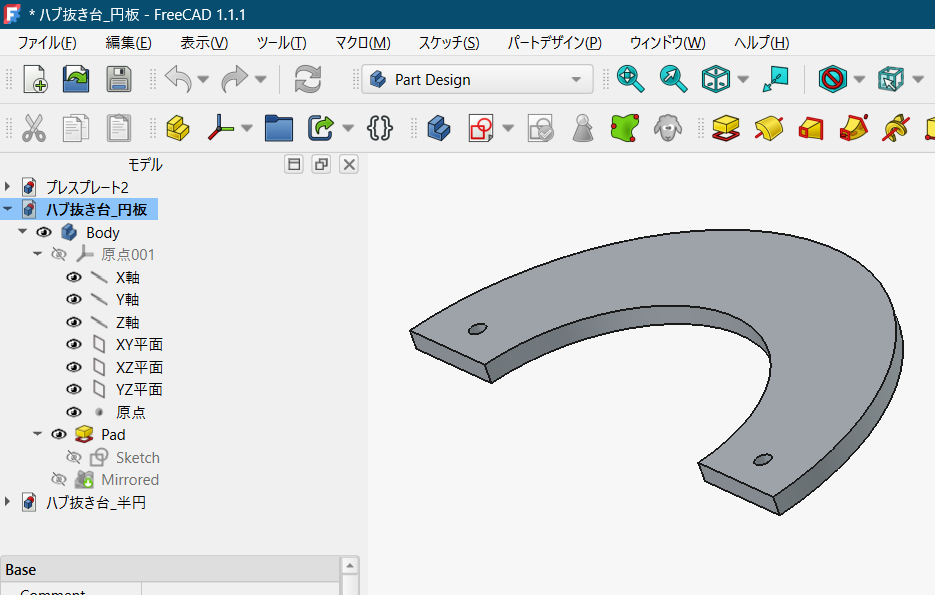Open the 編集(E) menu
935x595 pixels.
128,43
